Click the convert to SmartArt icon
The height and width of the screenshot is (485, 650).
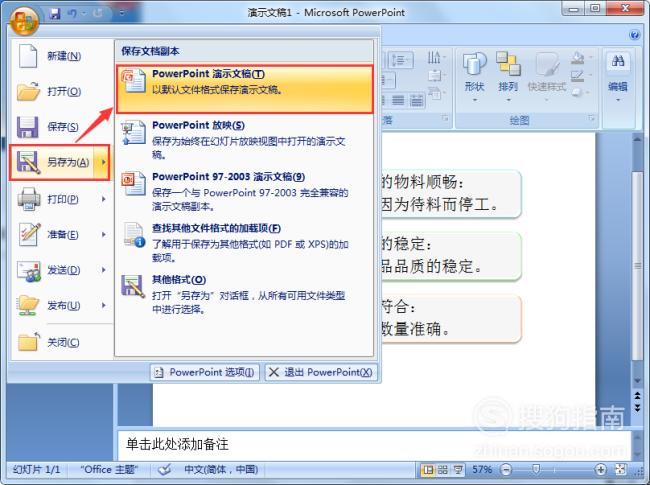[x=435, y=93]
